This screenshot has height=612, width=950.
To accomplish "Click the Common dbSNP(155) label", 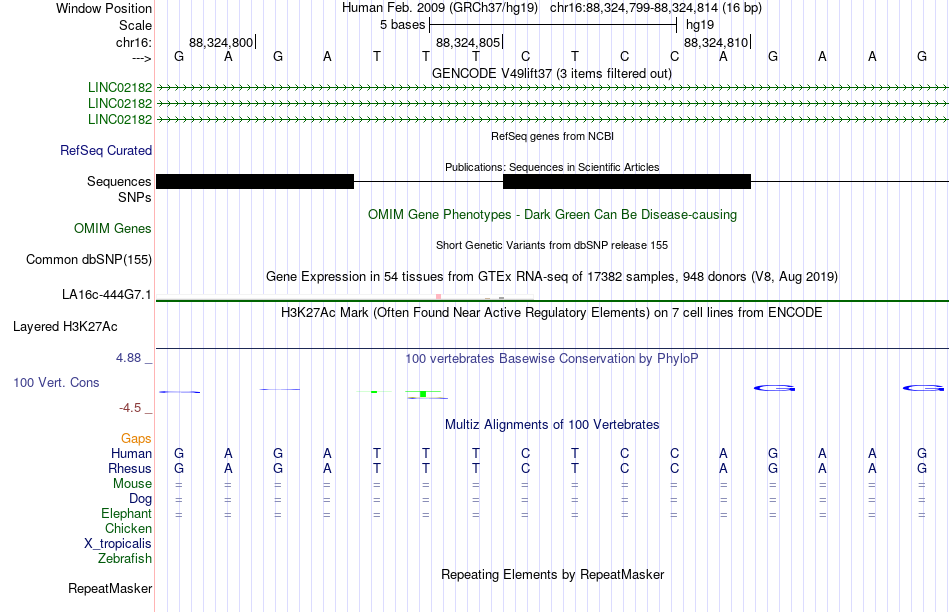I will click(88, 259).
